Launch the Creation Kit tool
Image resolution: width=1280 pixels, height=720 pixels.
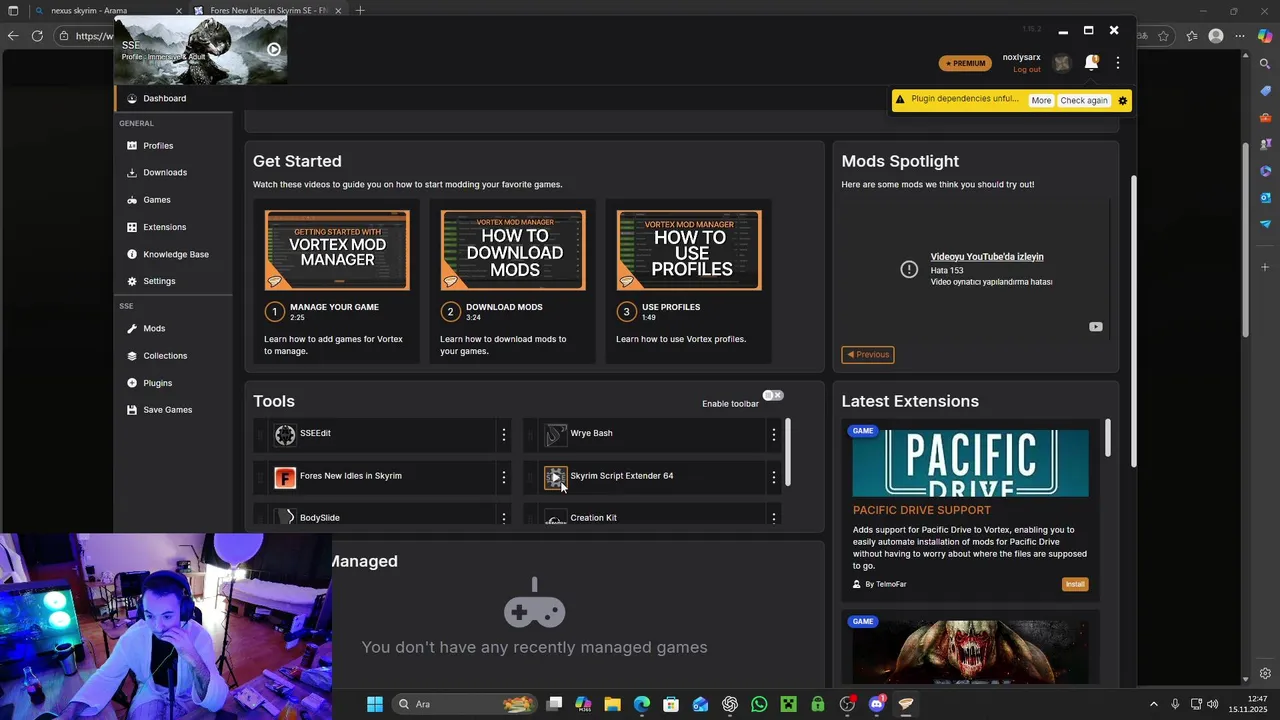(555, 517)
